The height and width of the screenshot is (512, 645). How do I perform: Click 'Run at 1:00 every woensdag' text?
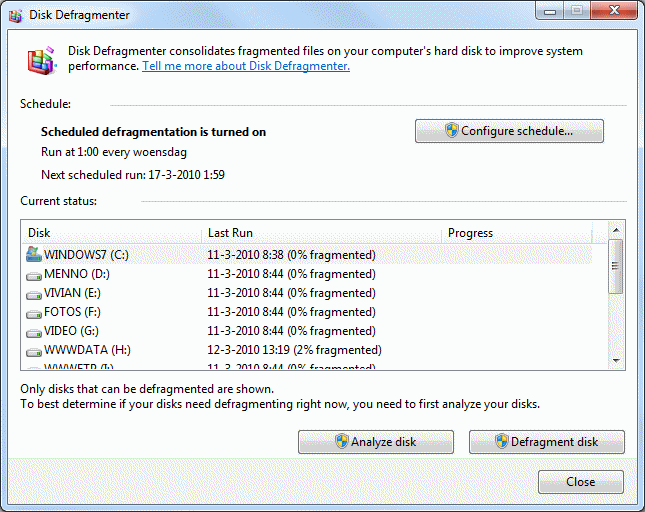(x=114, y=152)
